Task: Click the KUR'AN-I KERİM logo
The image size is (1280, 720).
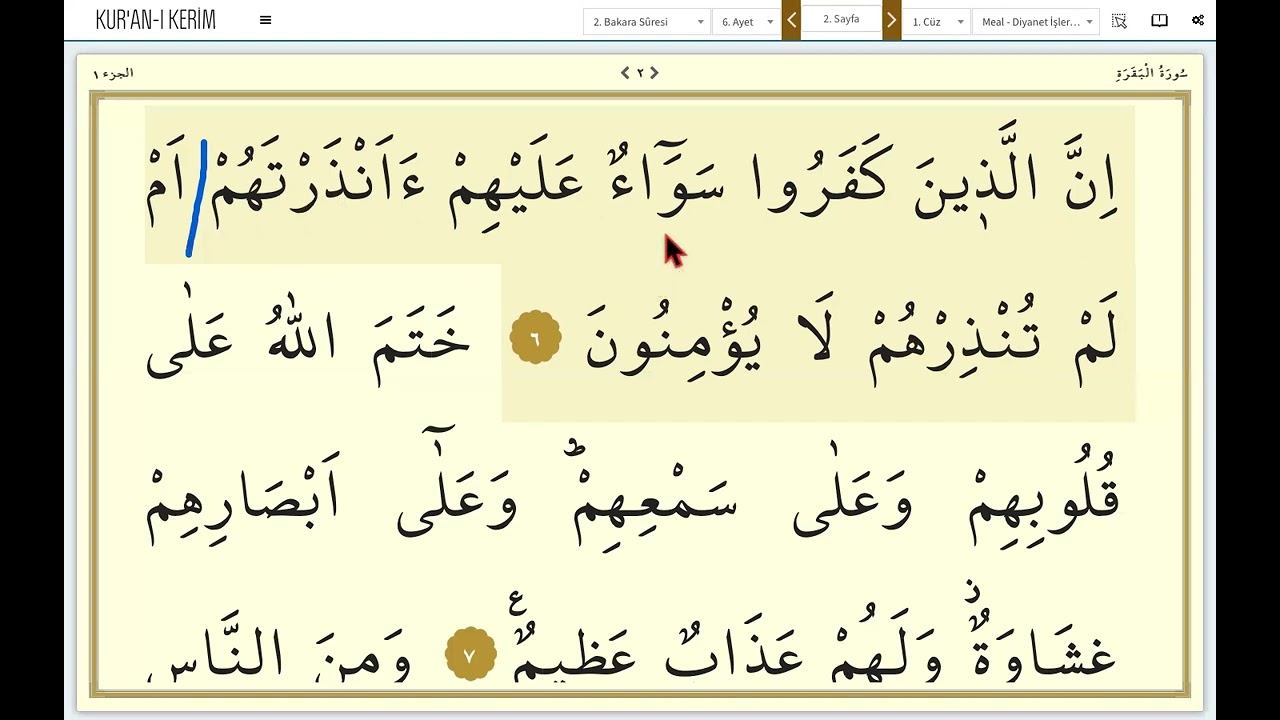Action: coord(155,20)
